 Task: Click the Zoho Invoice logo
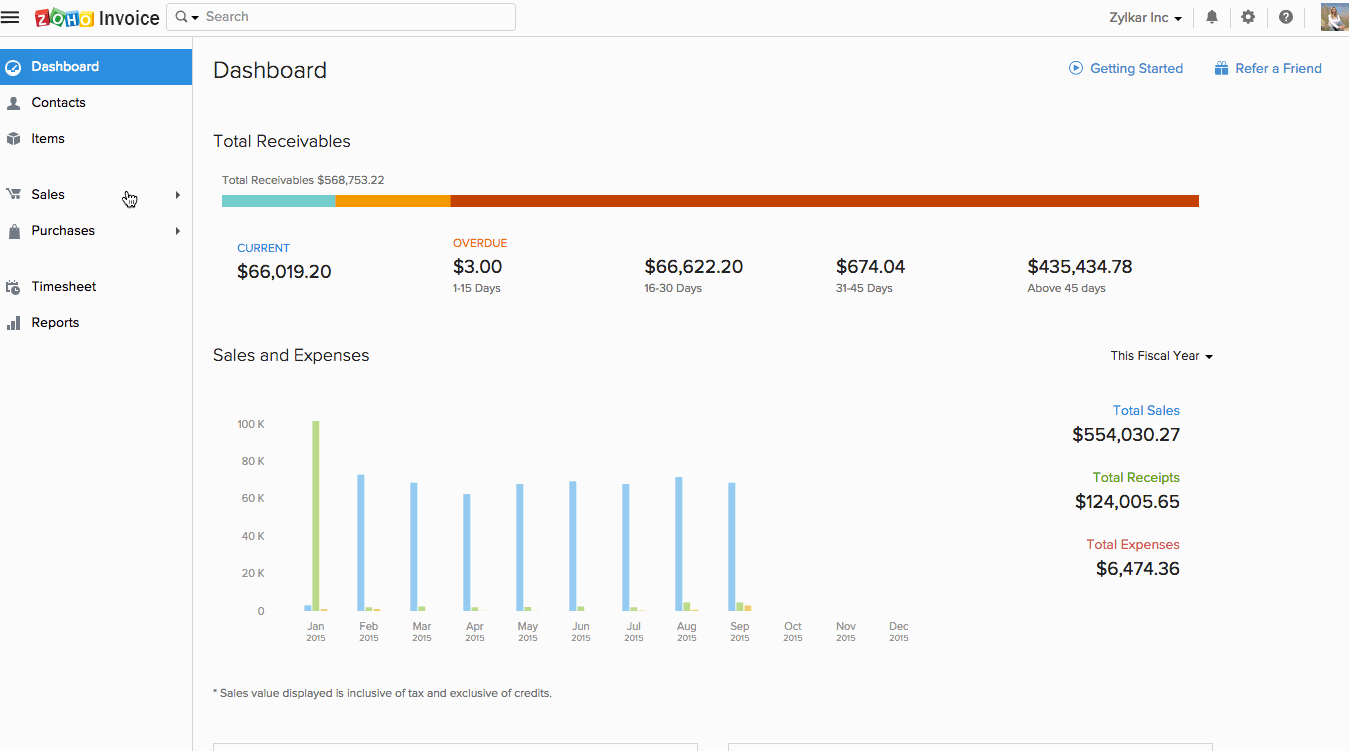(x=97, y=18)
